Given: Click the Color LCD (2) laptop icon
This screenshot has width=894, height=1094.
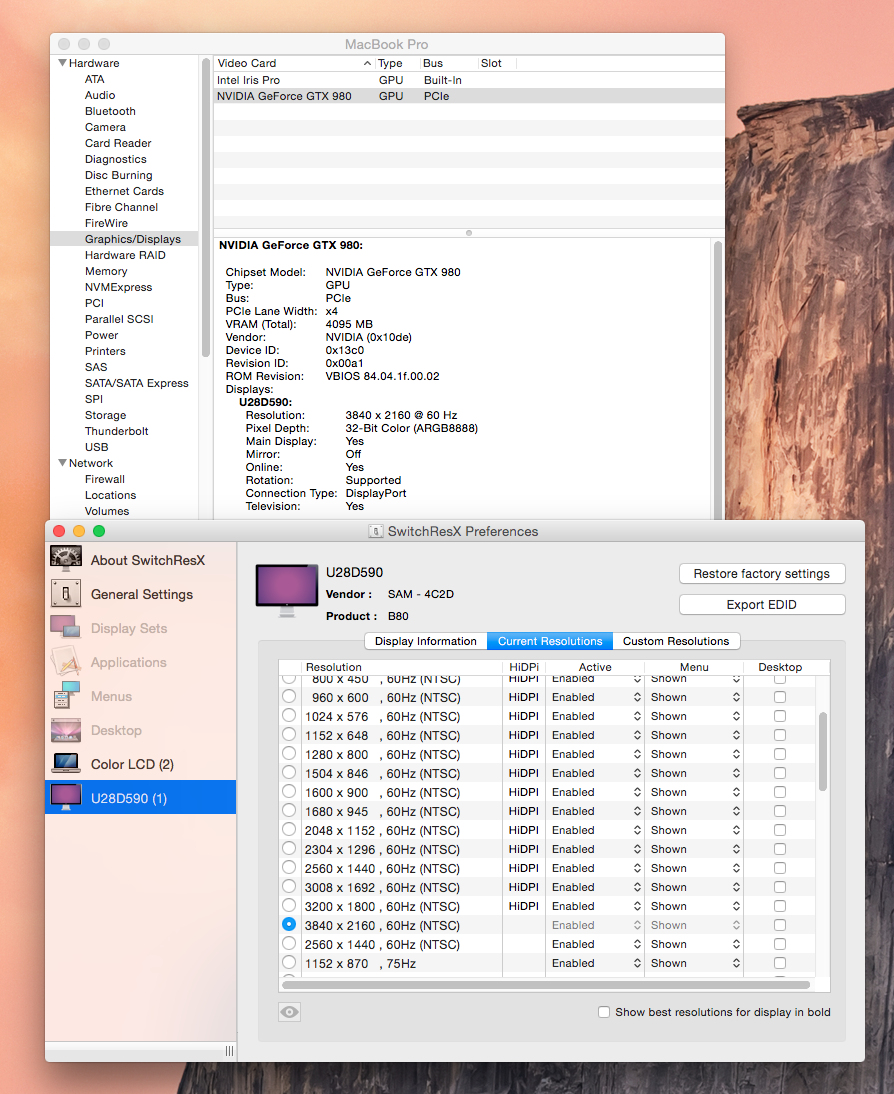Looking at the screenshot, I should click(x=66, y=763).
